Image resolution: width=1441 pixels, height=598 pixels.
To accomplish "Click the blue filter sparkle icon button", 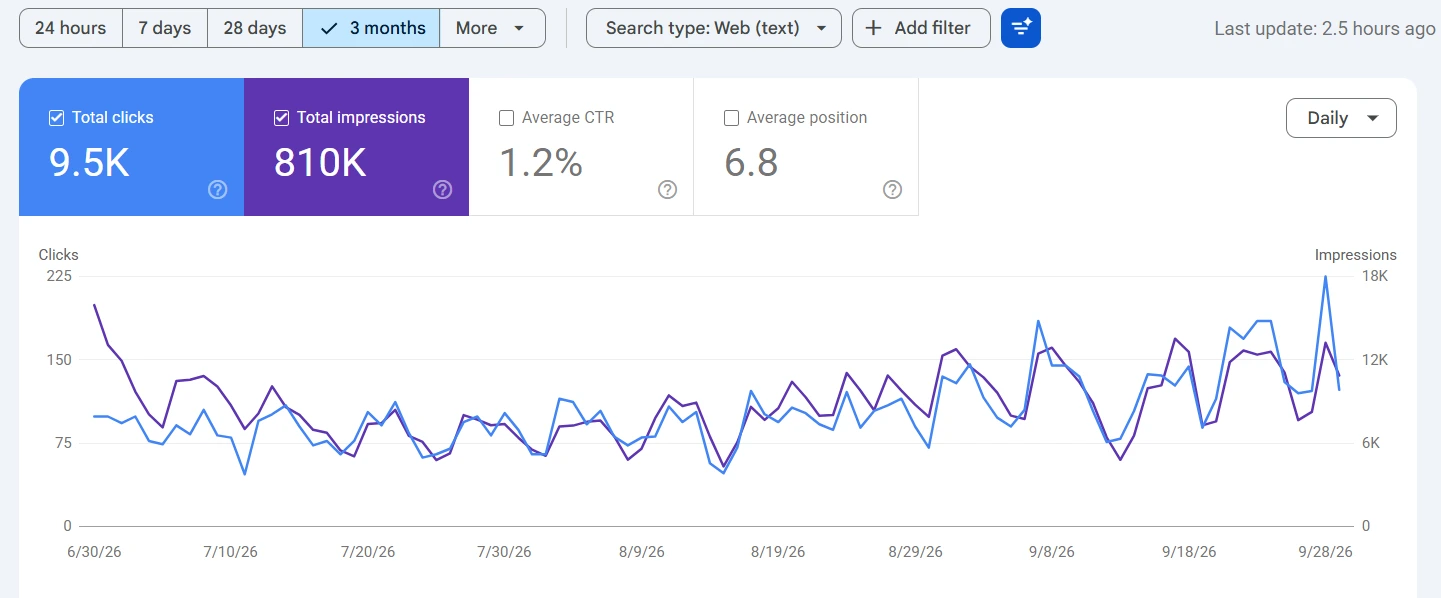I will [1021, 28].
